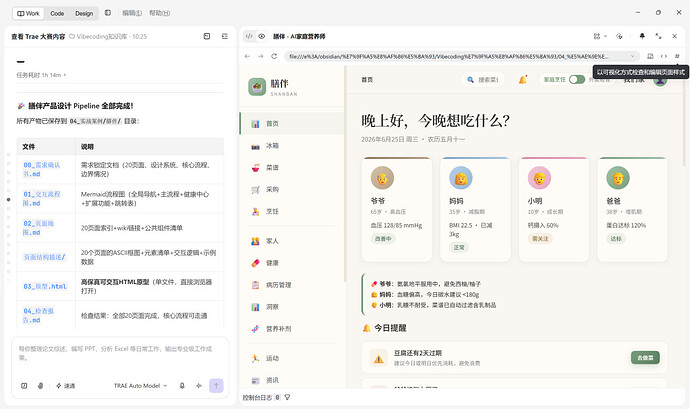Open the screenshot capture dropdown
Viewport: 690px width, 409px height.
600,36
